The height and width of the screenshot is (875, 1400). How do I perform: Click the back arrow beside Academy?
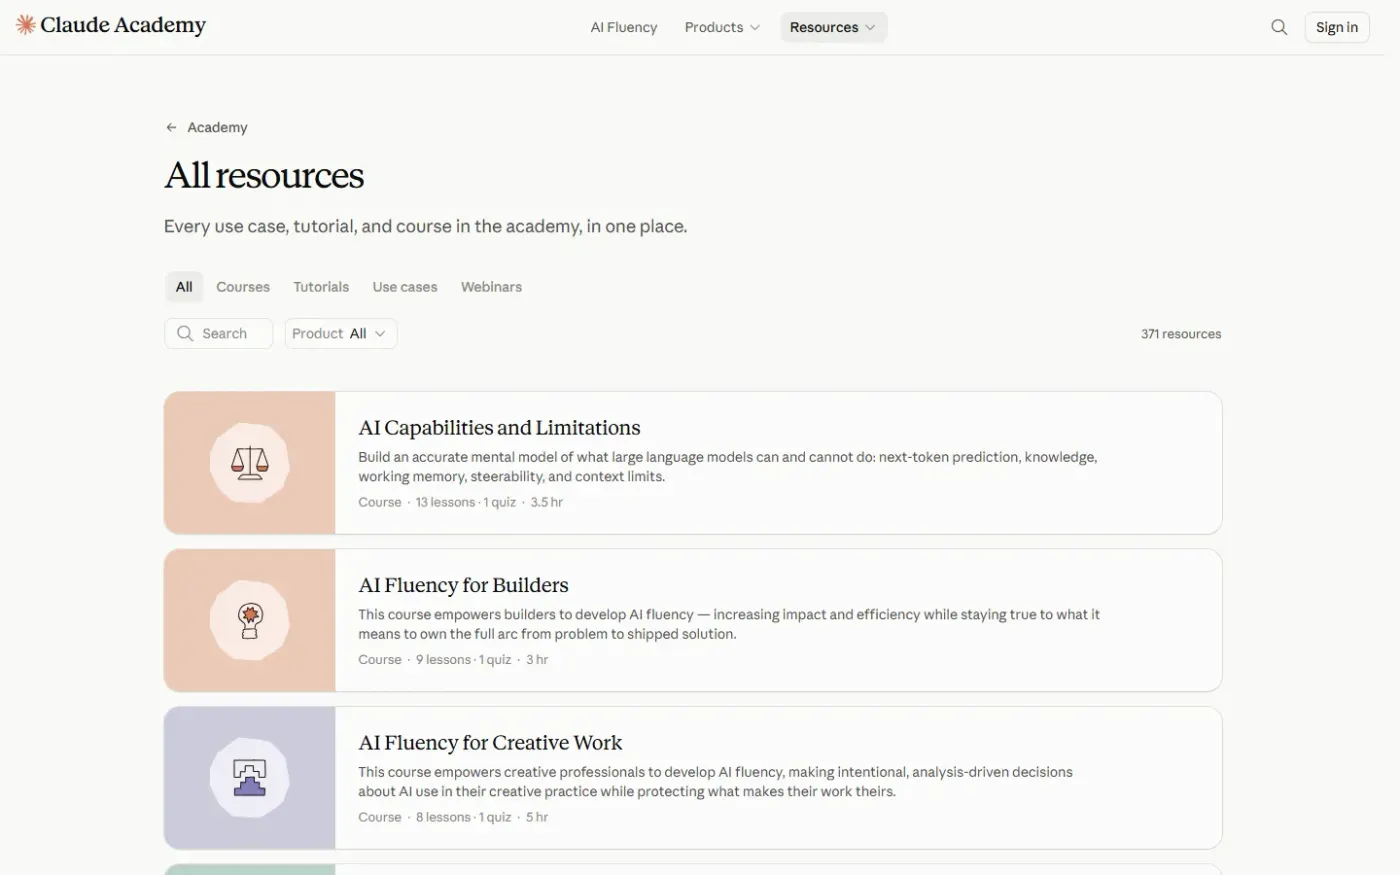pyautogui.click(x=171, y=128)
